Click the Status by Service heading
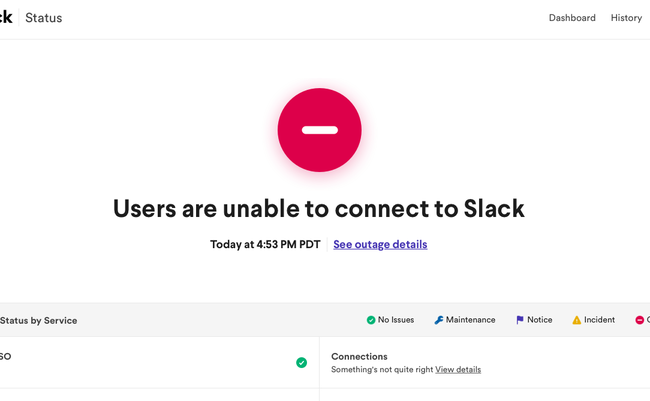This screenshot has width=650, height=401. [x=39, y=321]
